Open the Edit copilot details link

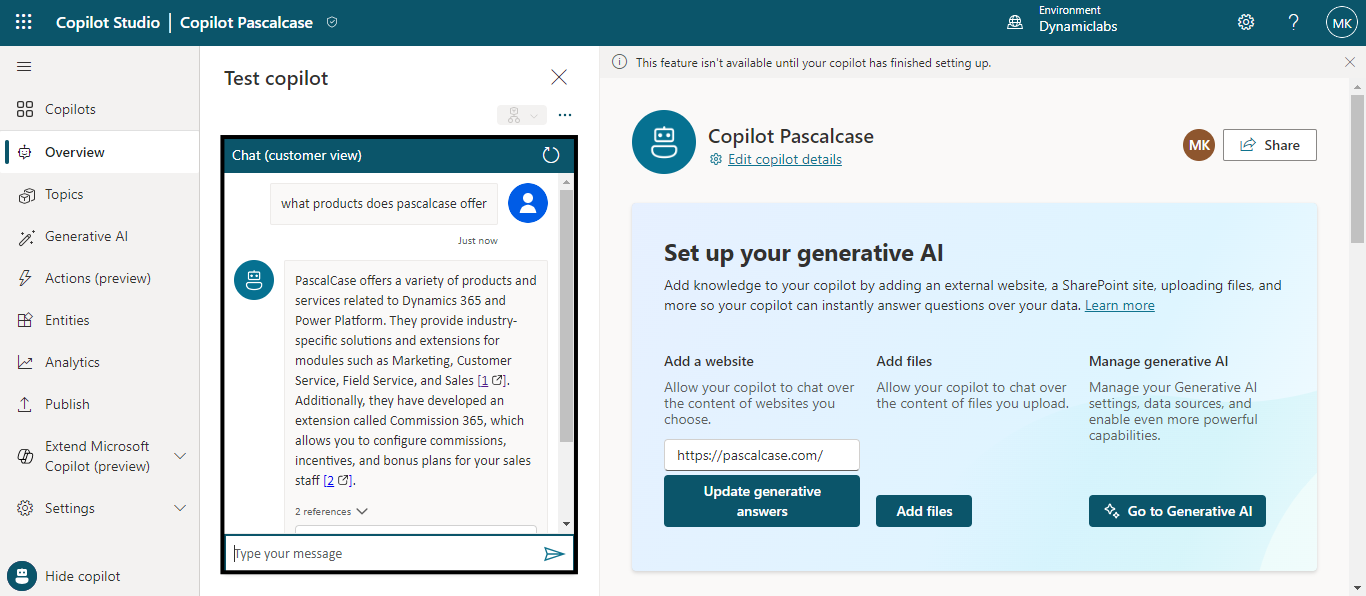click(784, 160)
